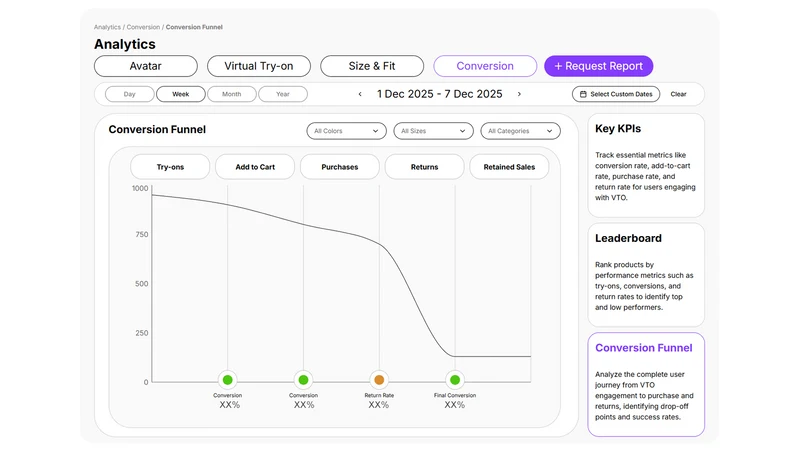Click the 500 y-axis value

(x=142, y=284)
